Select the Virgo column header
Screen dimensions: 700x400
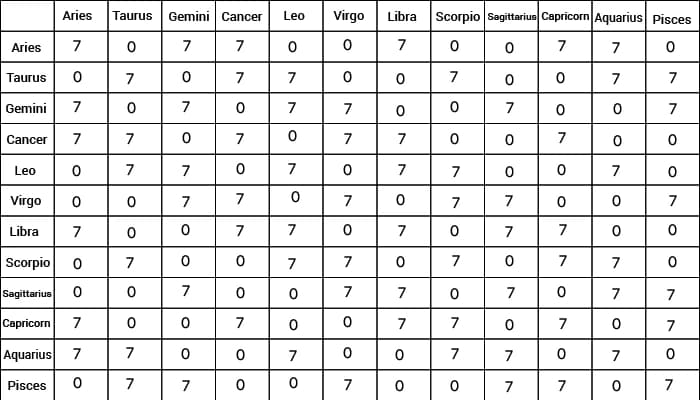pyautogui.click(x=347, y=17)
